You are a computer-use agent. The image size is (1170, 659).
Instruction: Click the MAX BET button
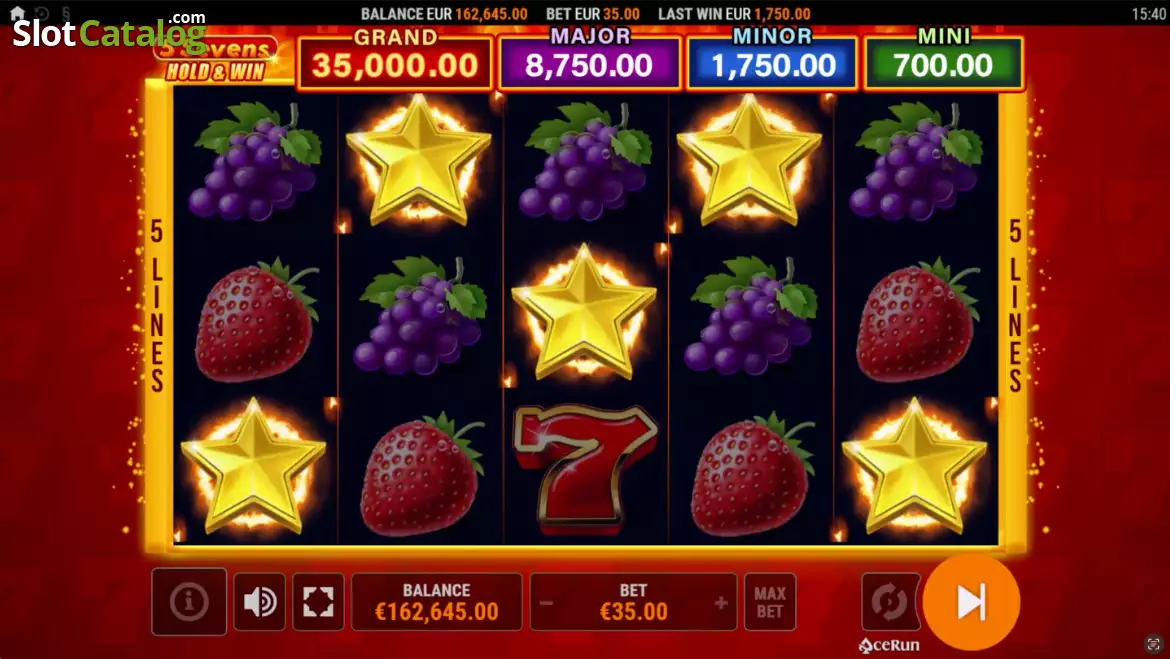tap(770, 602)
